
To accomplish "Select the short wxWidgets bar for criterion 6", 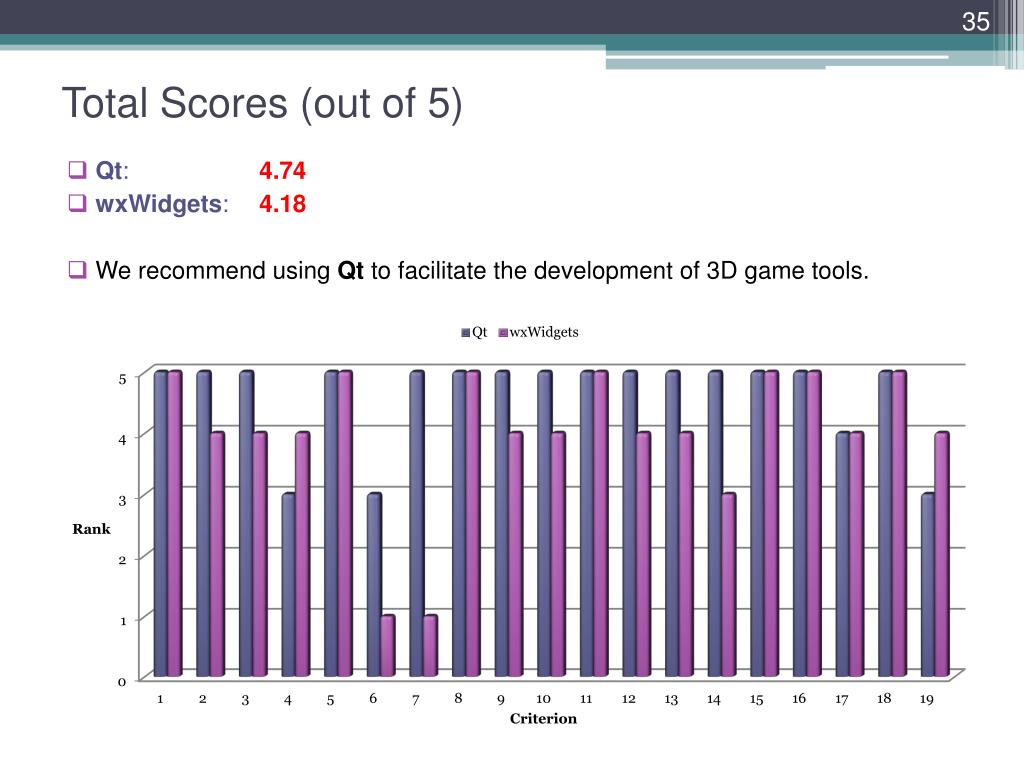I will point(388,645).
